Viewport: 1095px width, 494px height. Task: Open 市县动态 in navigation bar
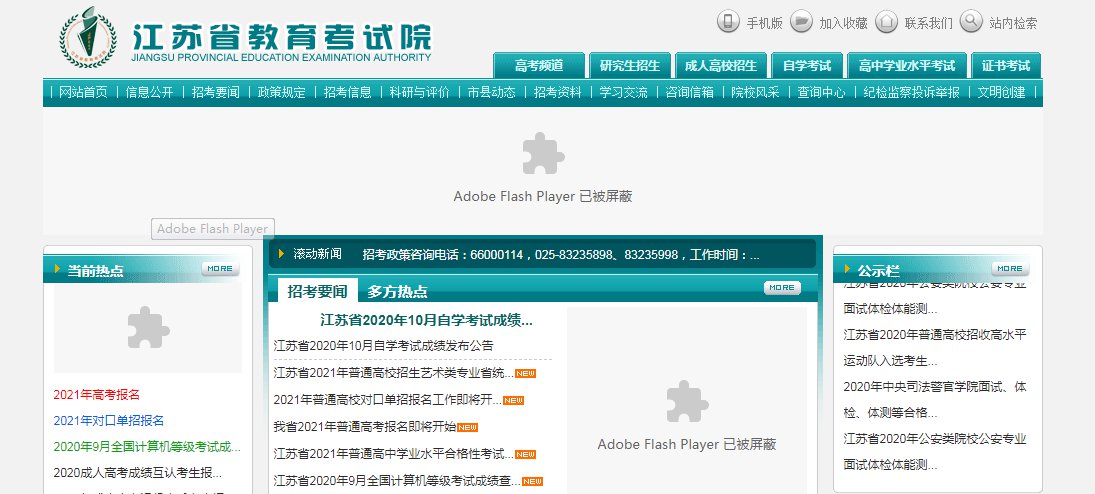tap(492, 92)
